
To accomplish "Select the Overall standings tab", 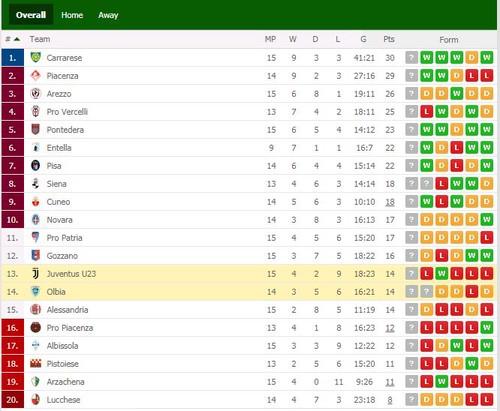I will [x=31, y=15].
